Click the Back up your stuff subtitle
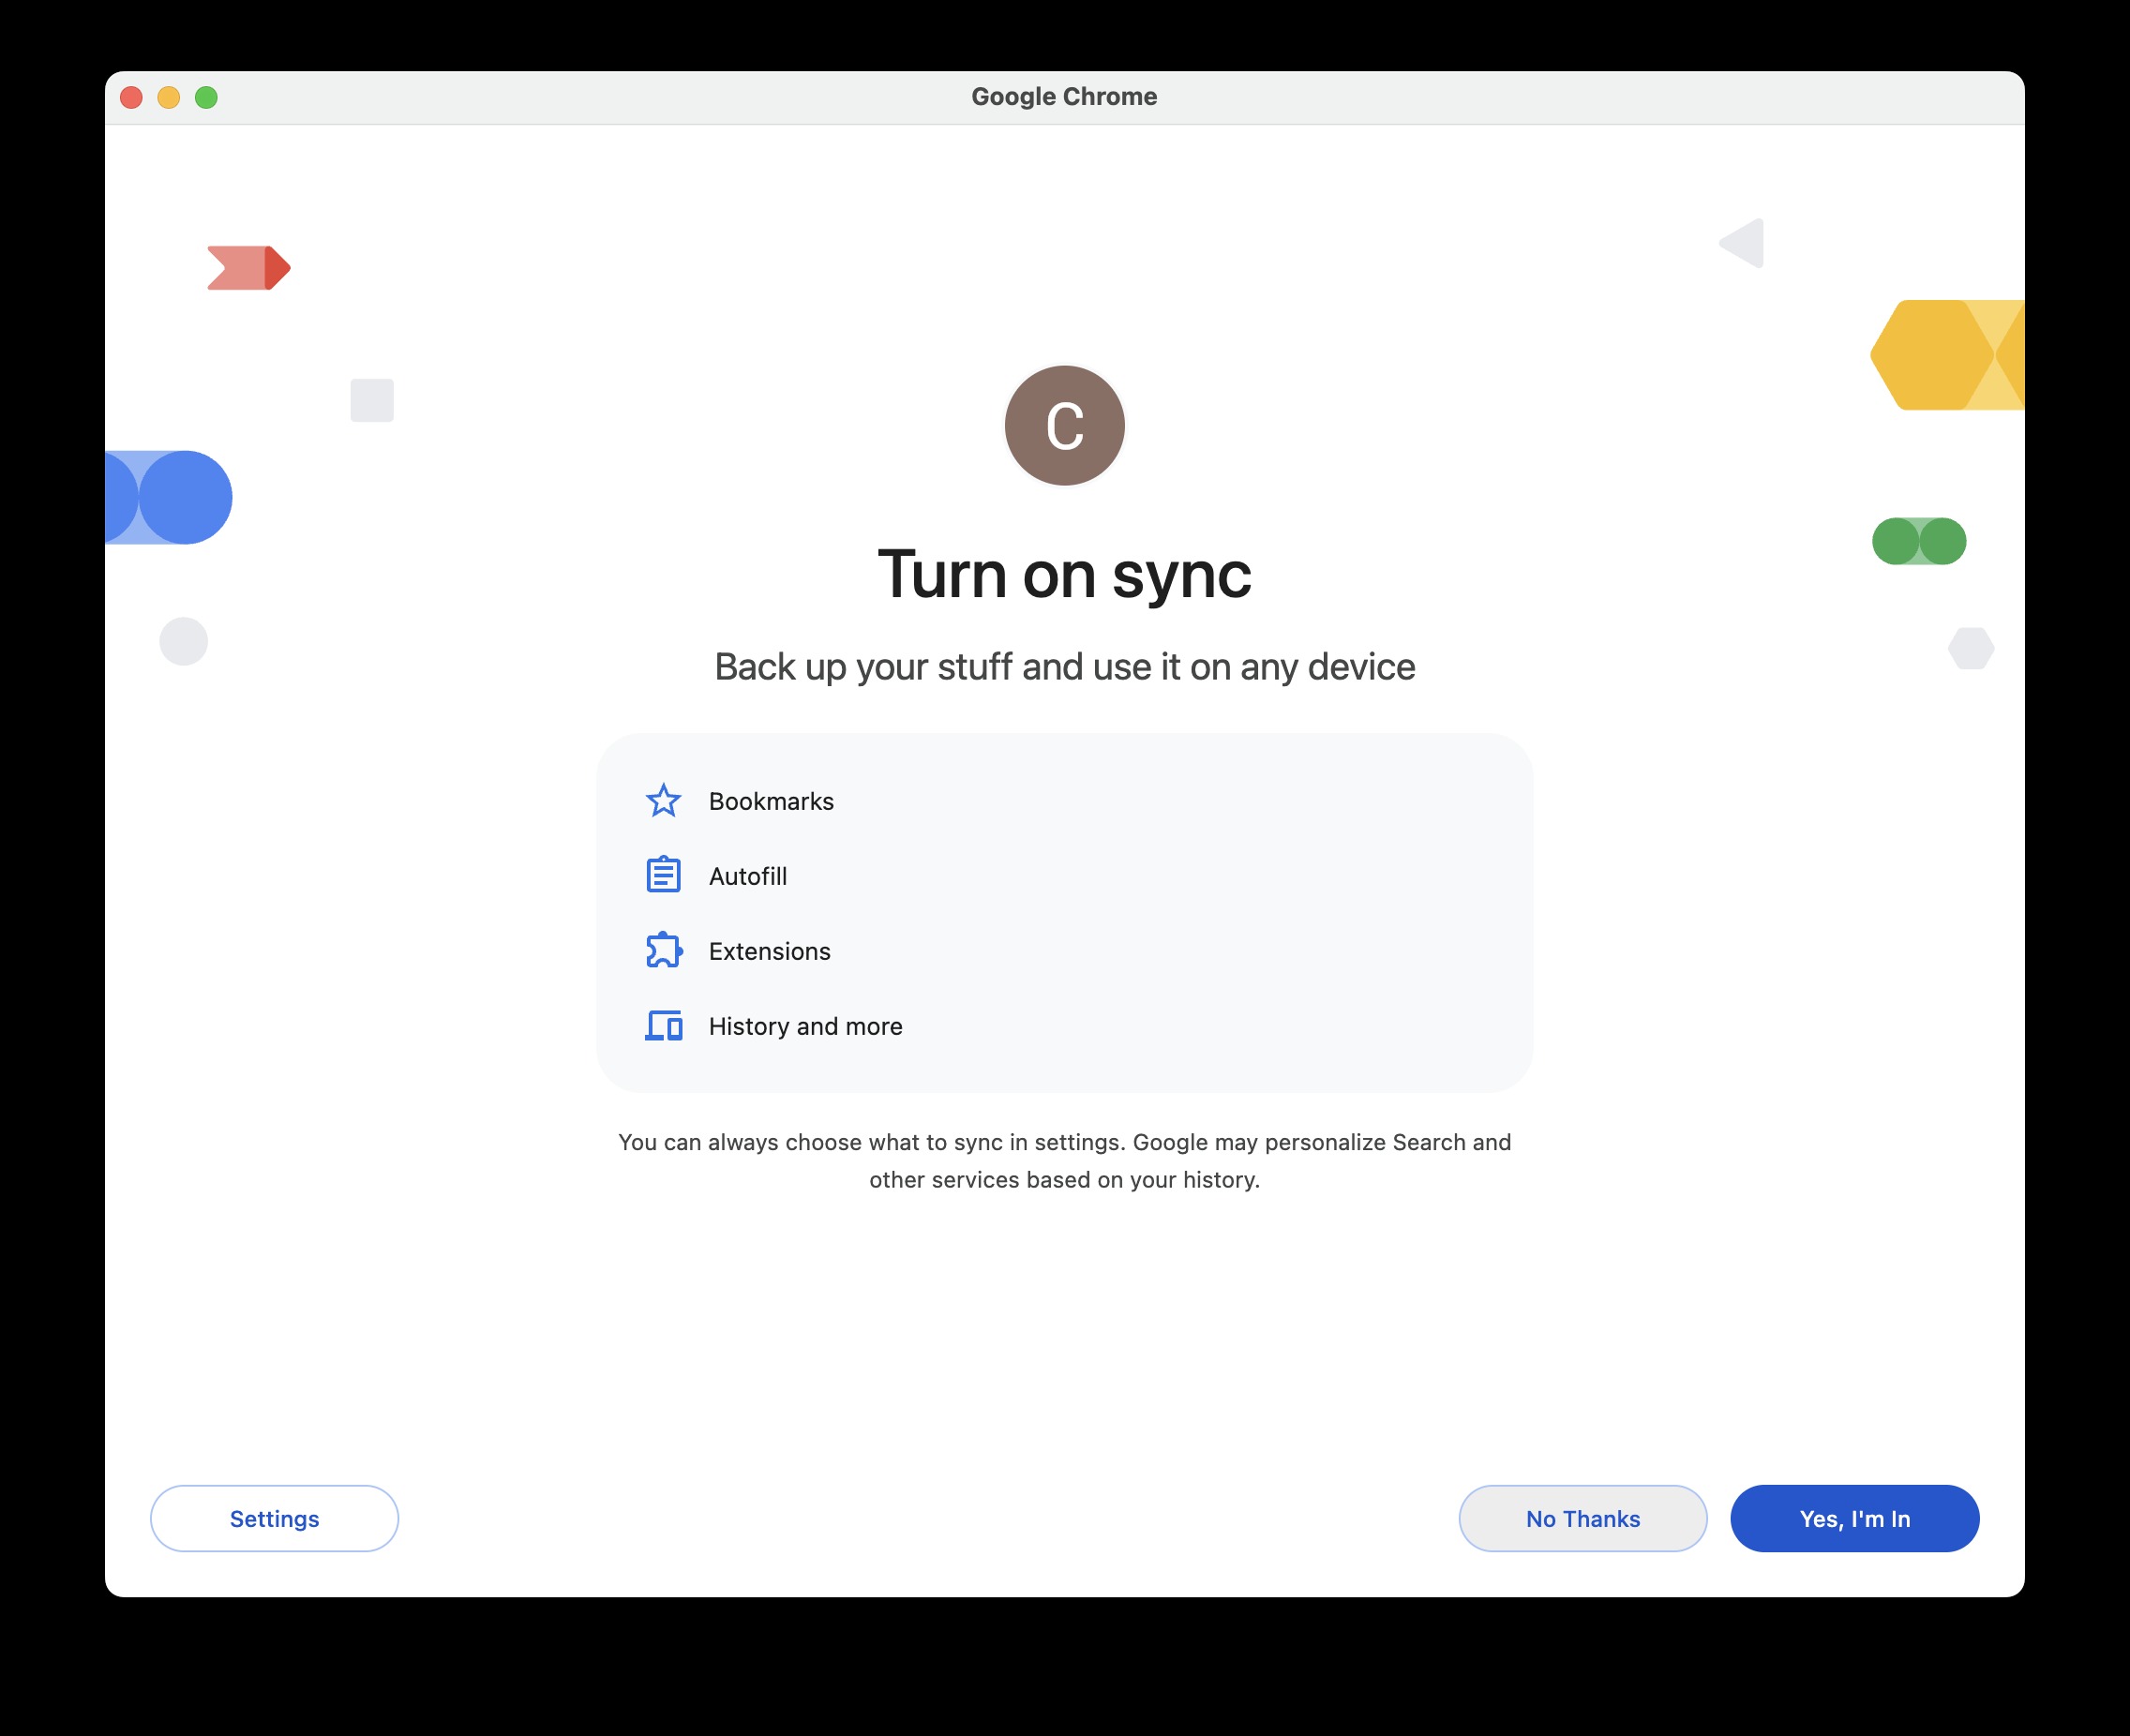 (x=1064, y=667)
